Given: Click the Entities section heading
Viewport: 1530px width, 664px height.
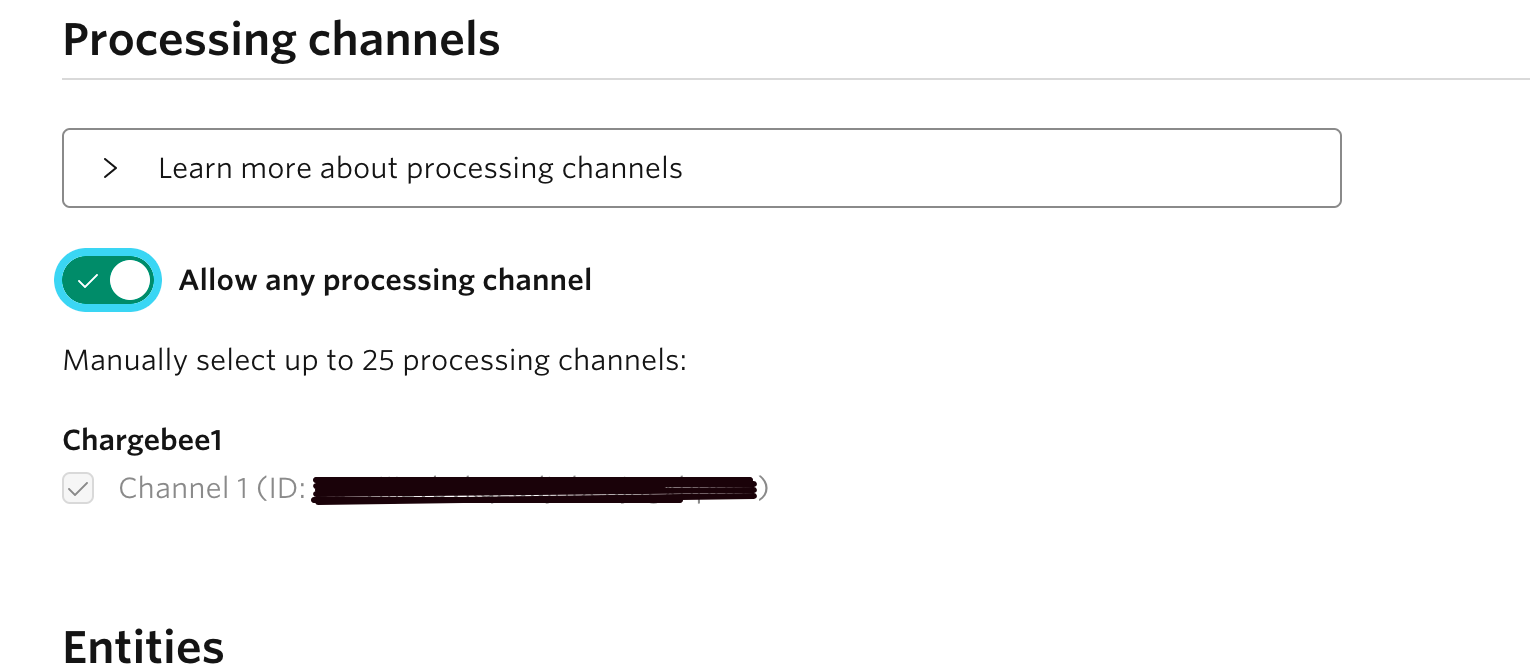Looking at the screenshot, I should (x=143, y=646).
